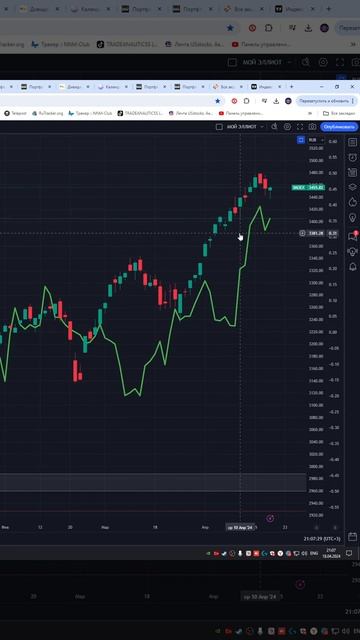This screenshot has height=640, width=360.
Task: Open the calendar icon at the sidebar bottom
Action: 352,536
